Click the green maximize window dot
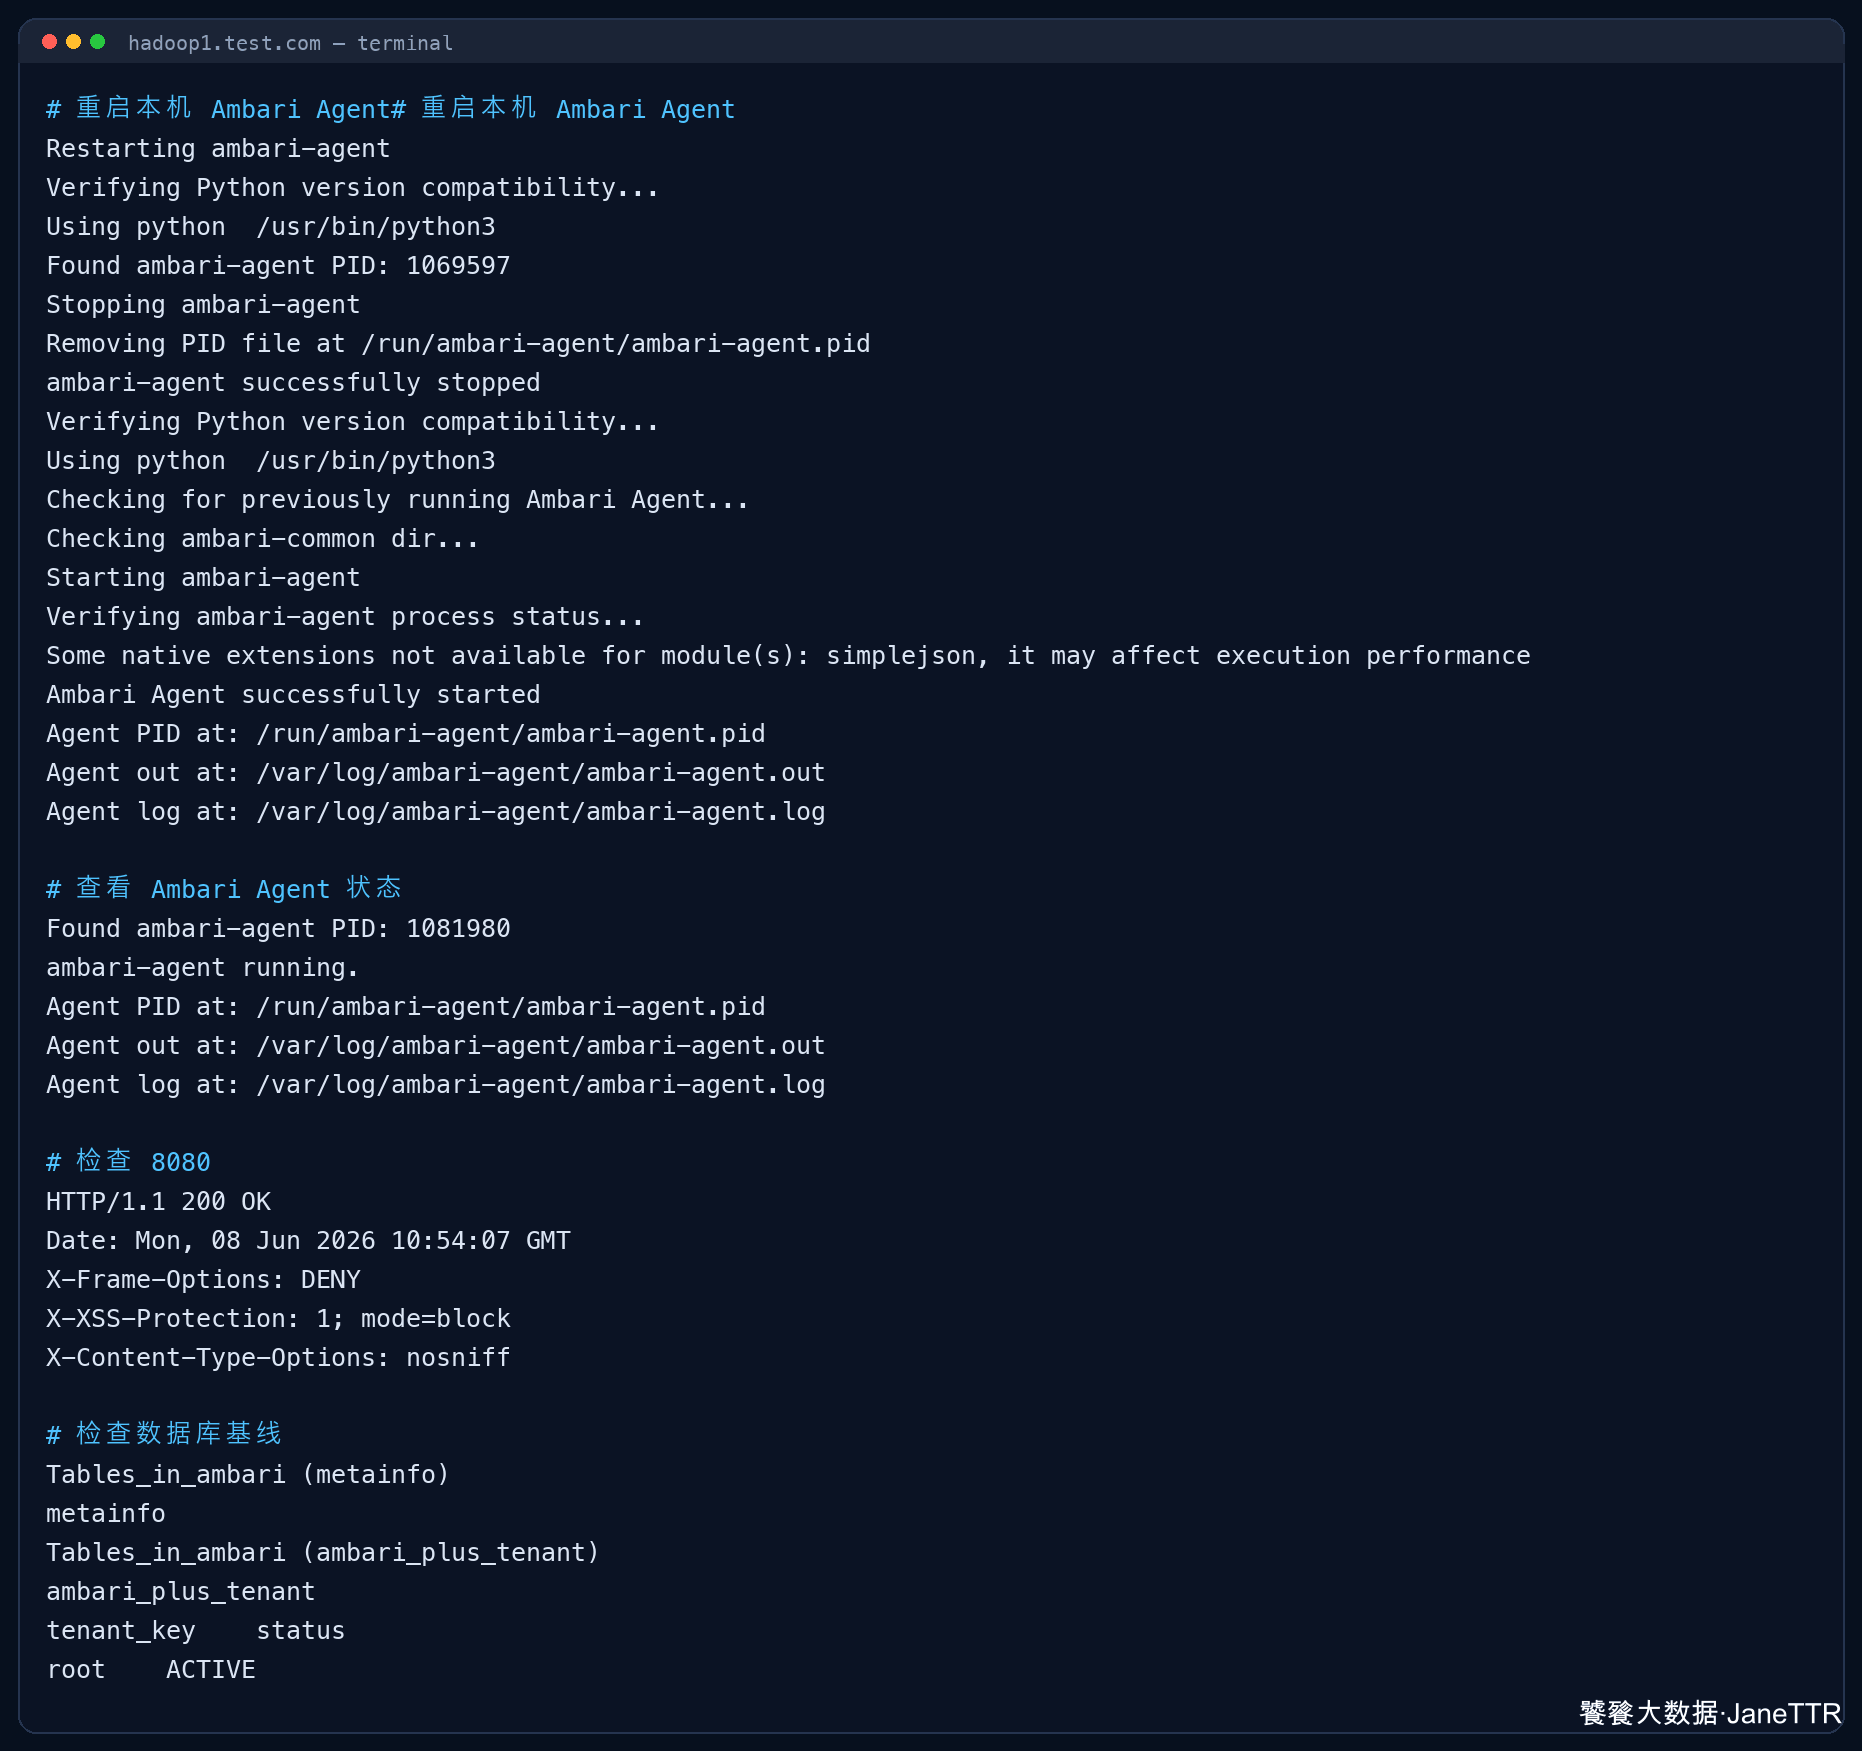 97,42
